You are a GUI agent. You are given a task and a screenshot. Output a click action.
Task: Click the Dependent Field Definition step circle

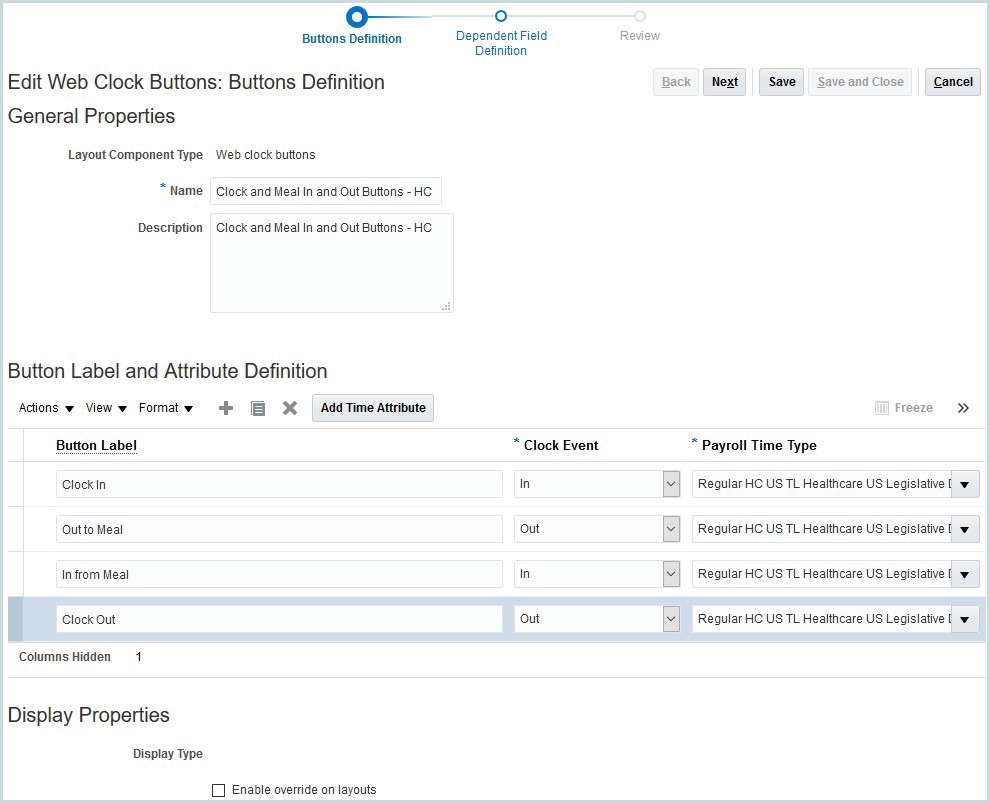coord(500,17)
